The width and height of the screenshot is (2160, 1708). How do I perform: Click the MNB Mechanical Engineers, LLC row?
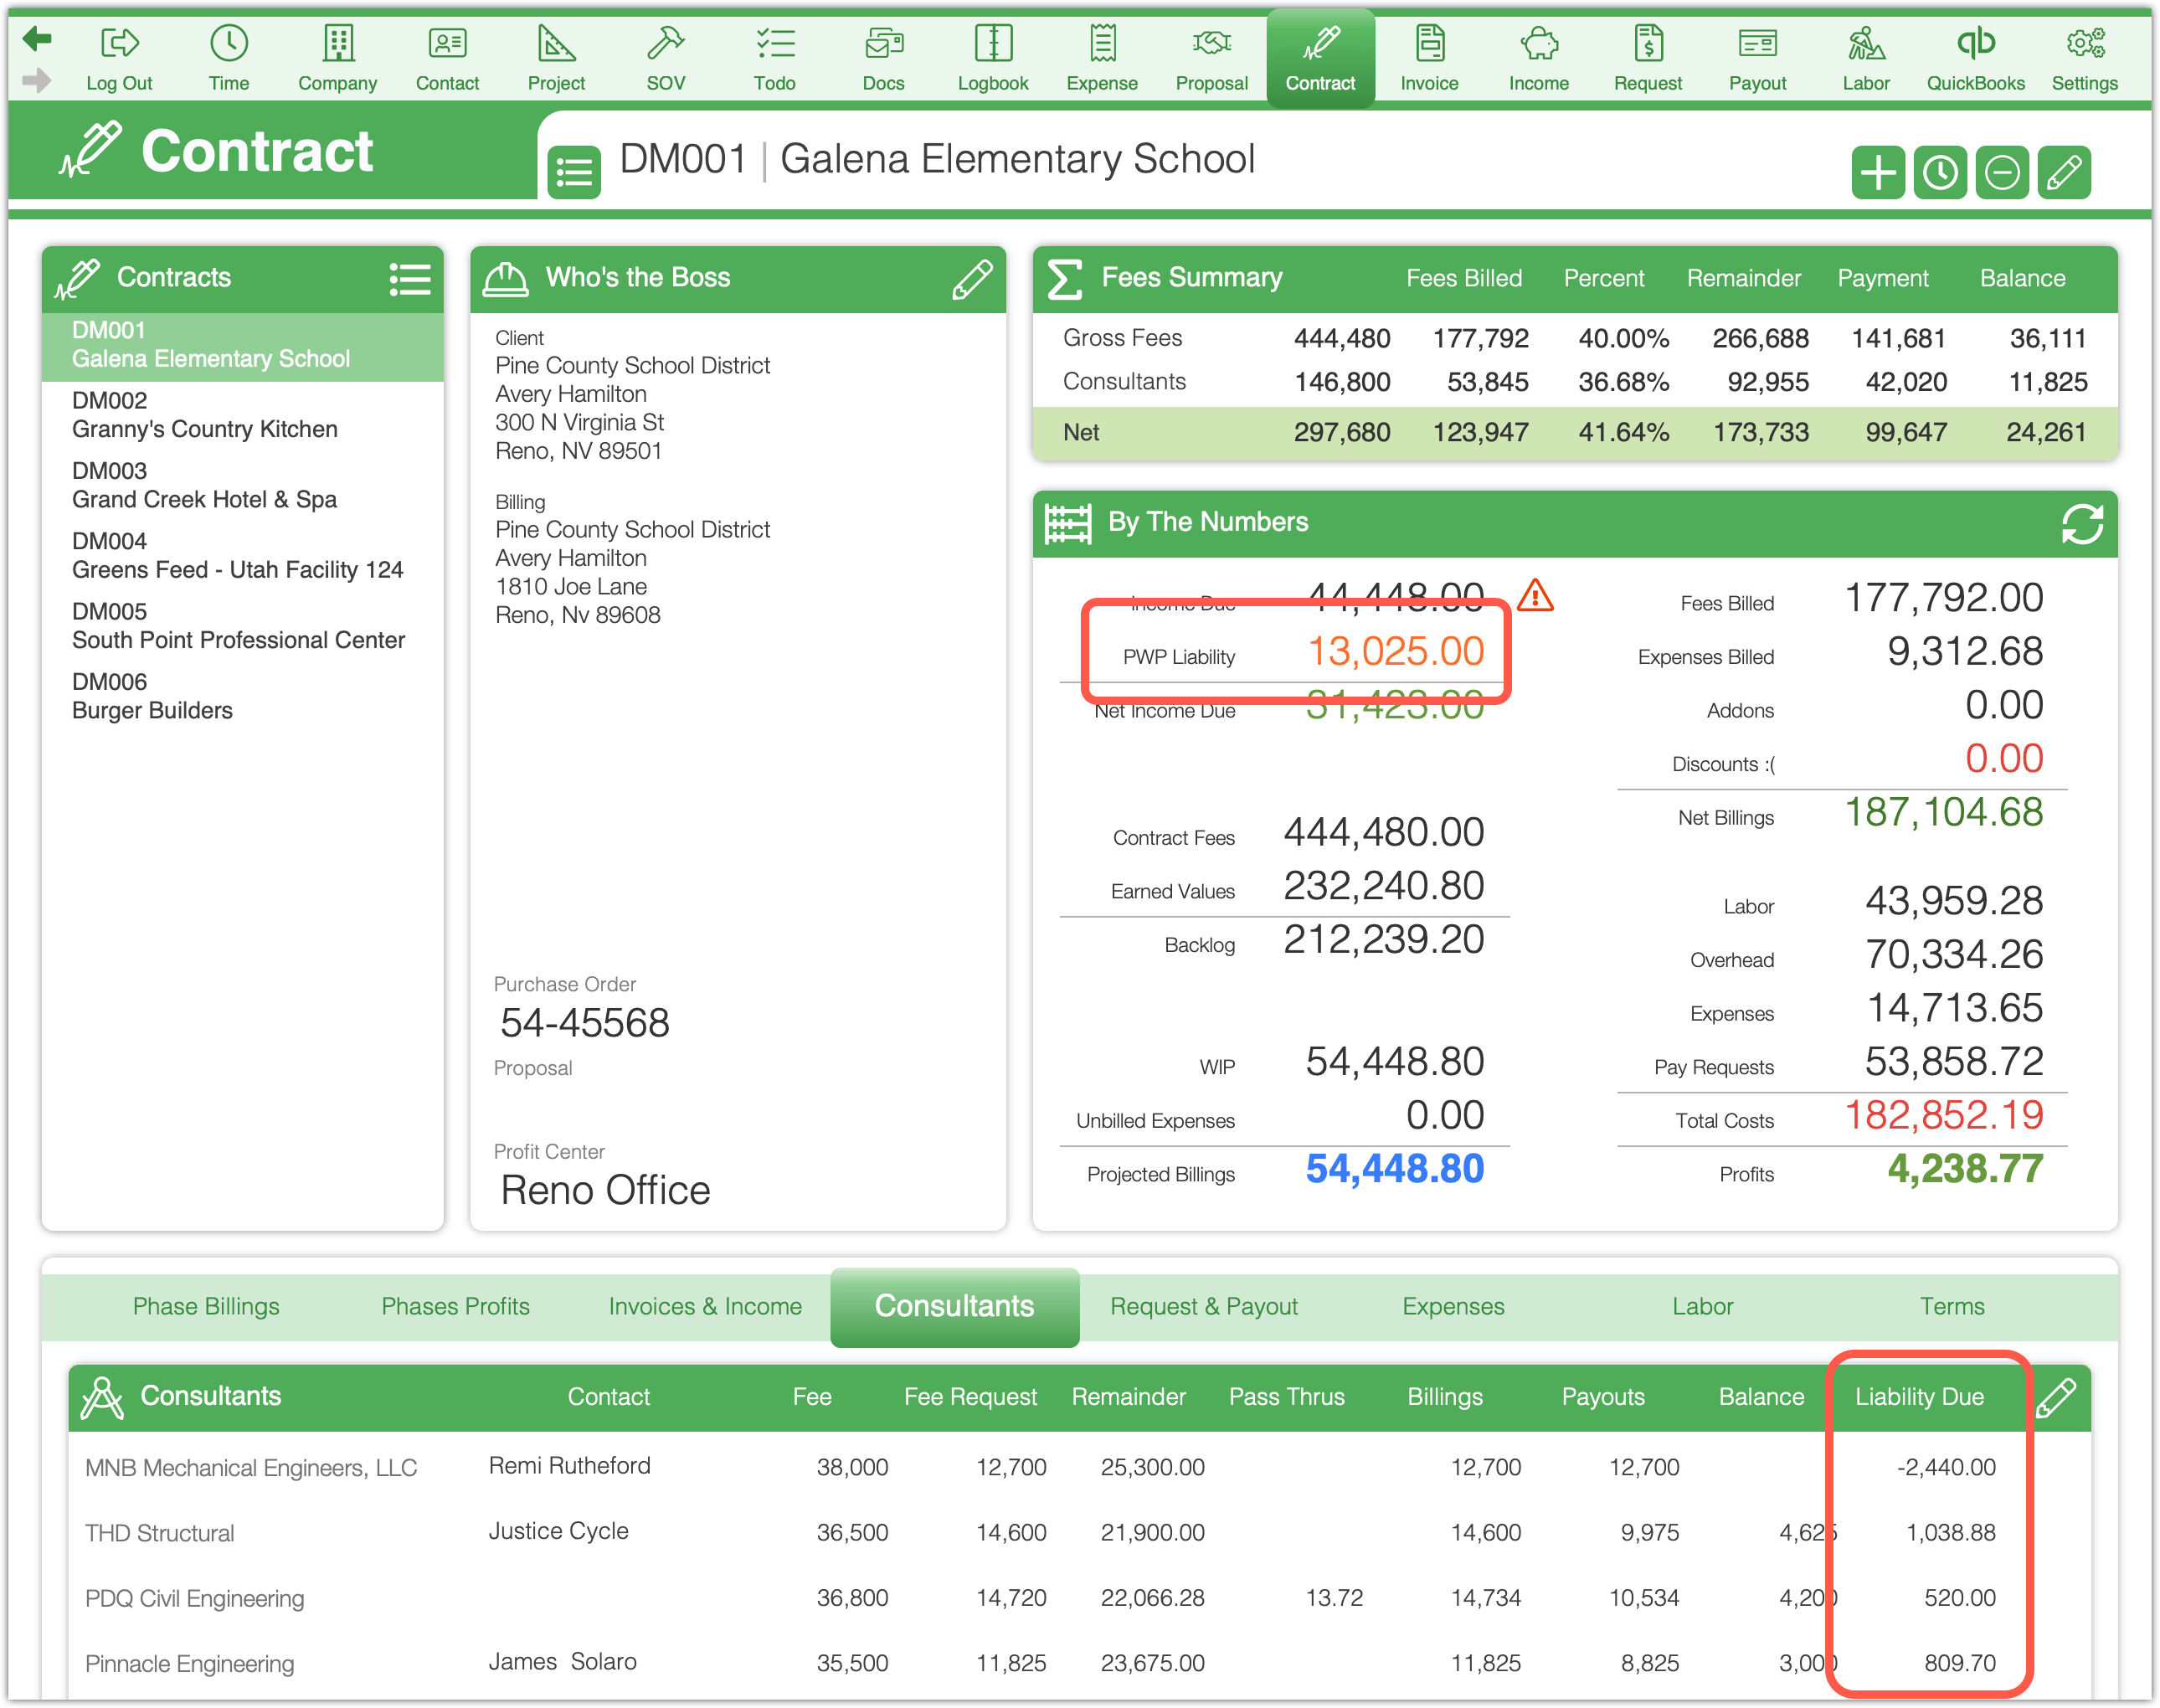tap(1080, 1468)
